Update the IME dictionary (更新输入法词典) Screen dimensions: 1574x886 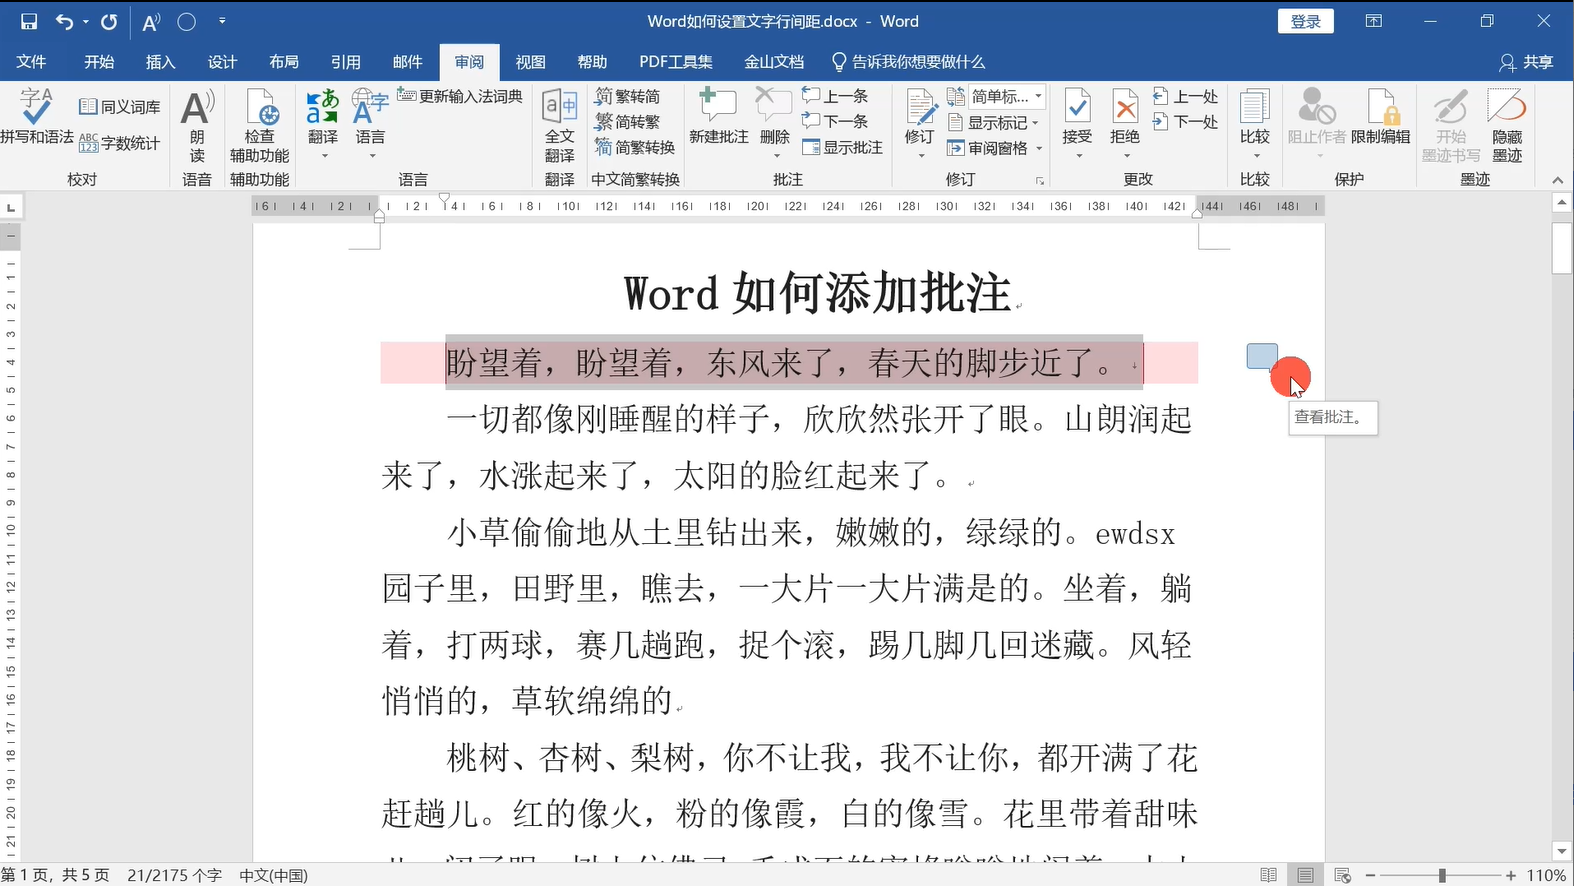(460, 96)
